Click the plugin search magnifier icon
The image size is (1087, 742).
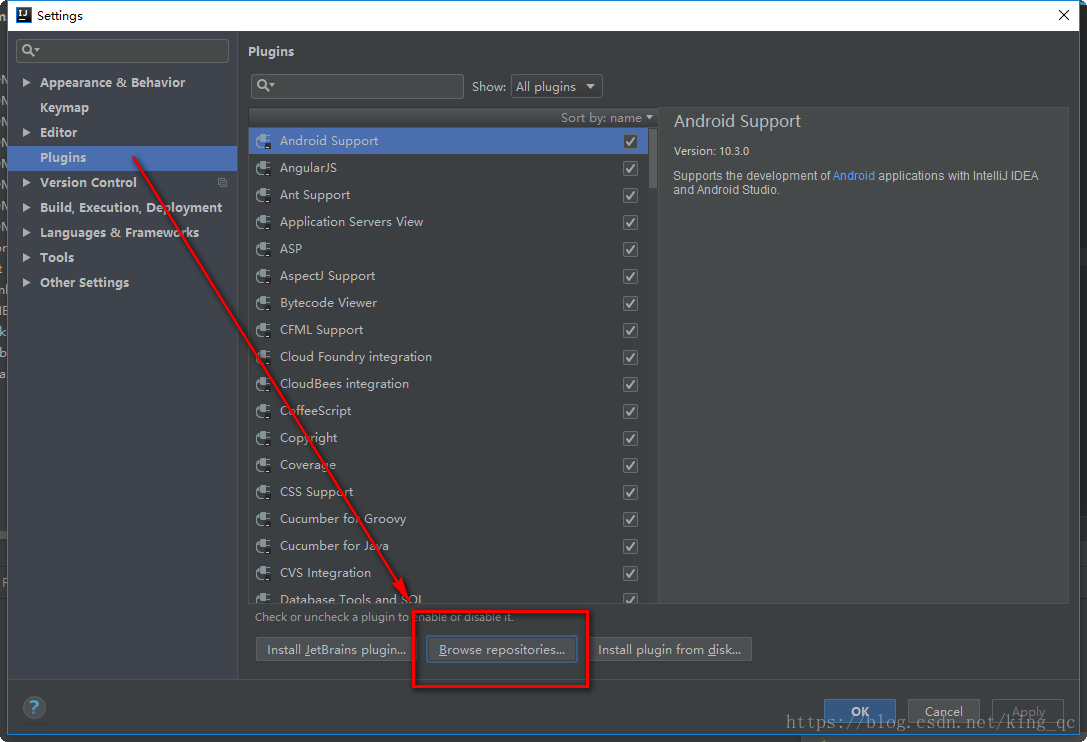coord(265,86)
